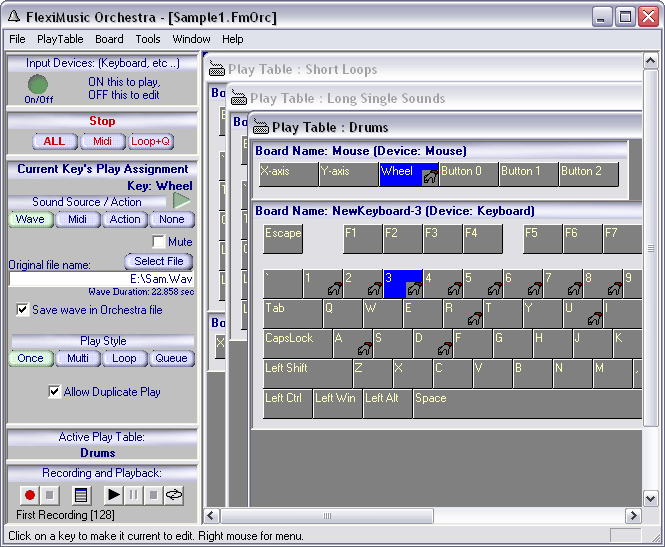Start recording with the red record button
The height and width of the screenshot is (547, 665).
(30, 495)
